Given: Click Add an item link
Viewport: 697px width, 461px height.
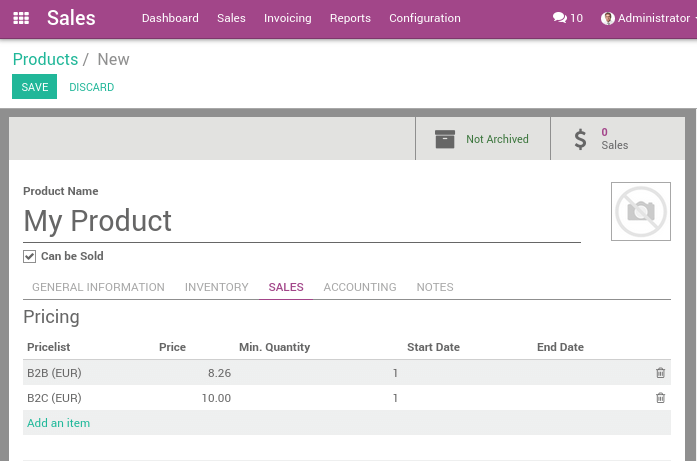Looking at the screenshot, I should tap(58, 423).
